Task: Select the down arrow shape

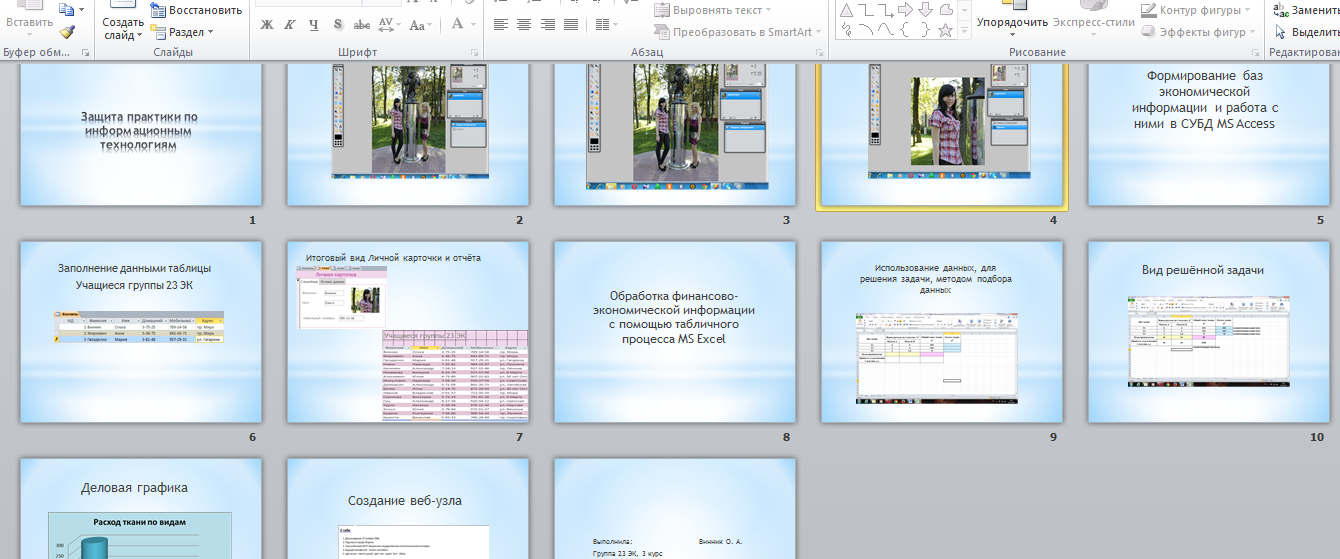Action: (x=926, y=10)
